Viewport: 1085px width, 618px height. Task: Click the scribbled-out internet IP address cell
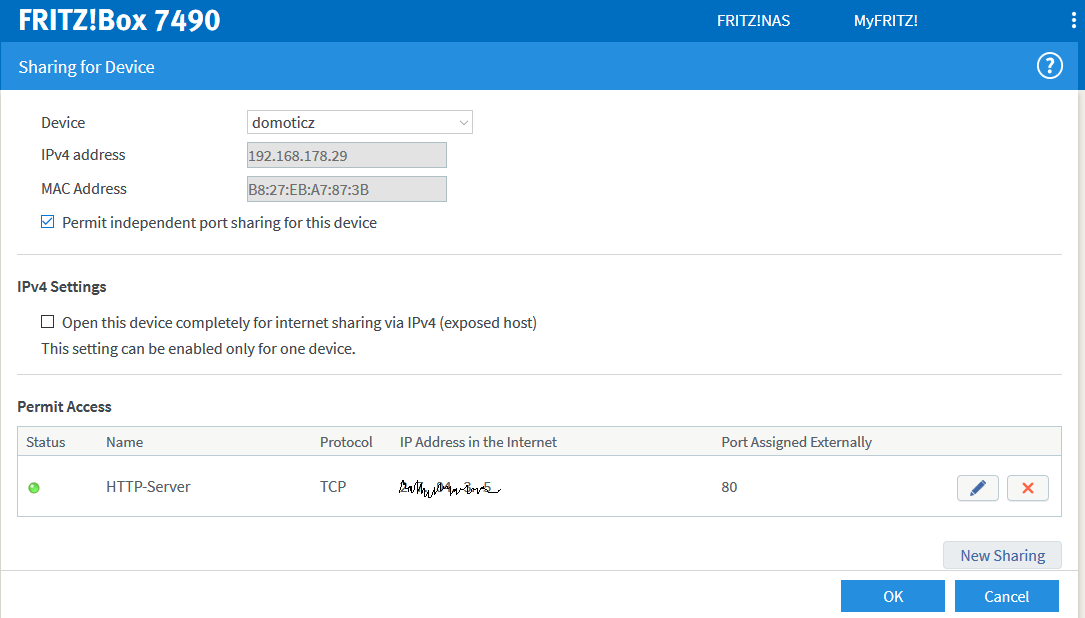pos(450,488)
